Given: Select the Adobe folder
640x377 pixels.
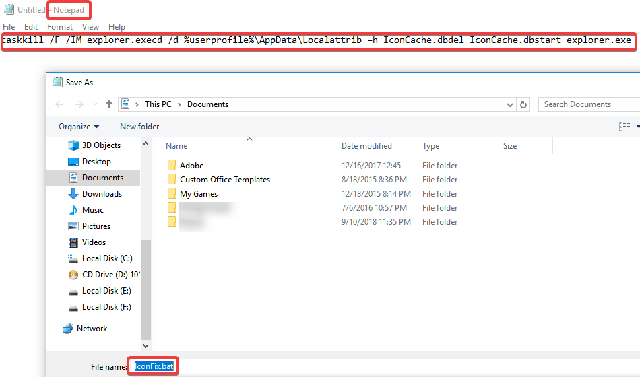Looking at the screenshot, I should (x=191, y=165).
